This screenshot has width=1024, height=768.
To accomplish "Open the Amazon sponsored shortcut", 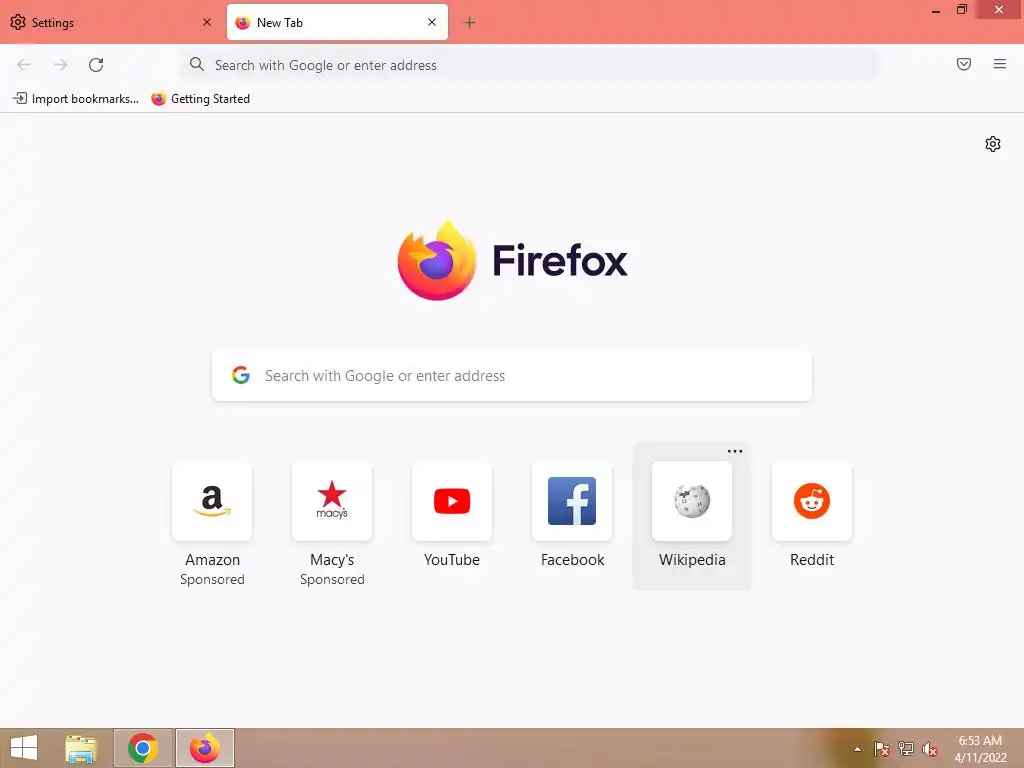I will pos(212,502).
